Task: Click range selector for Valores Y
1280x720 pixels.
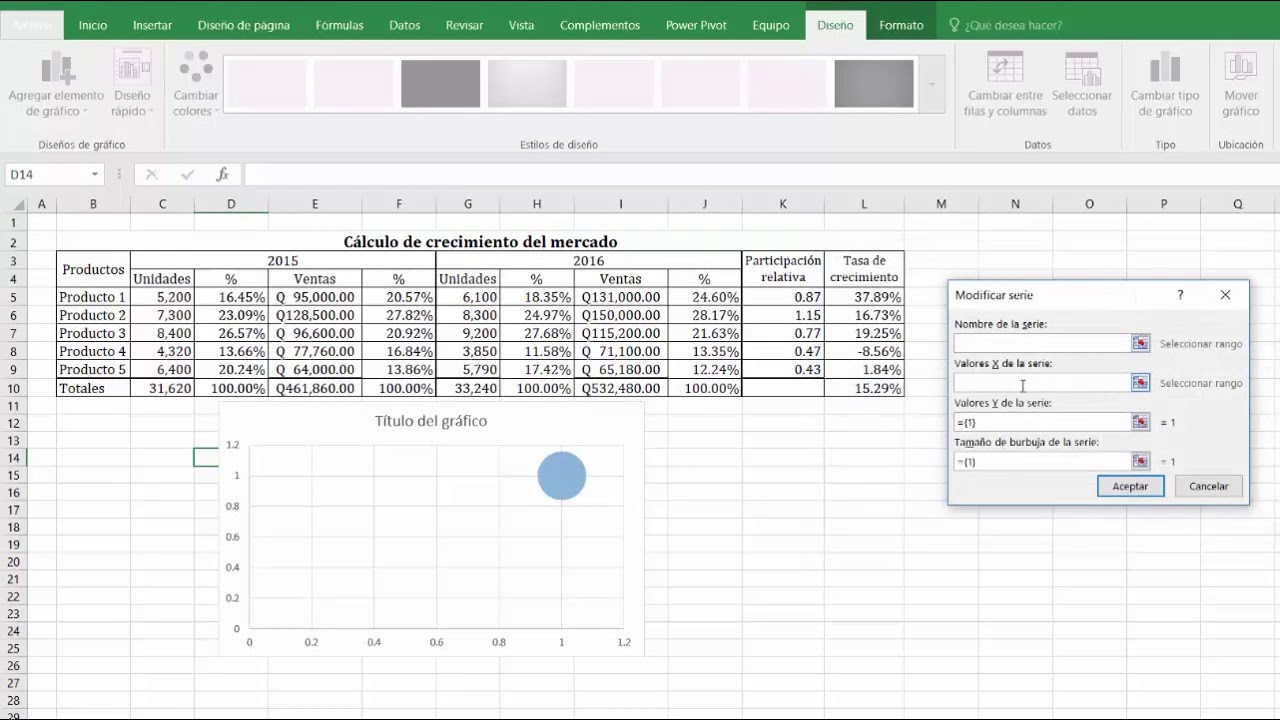Action: [x=1140, y=422]
